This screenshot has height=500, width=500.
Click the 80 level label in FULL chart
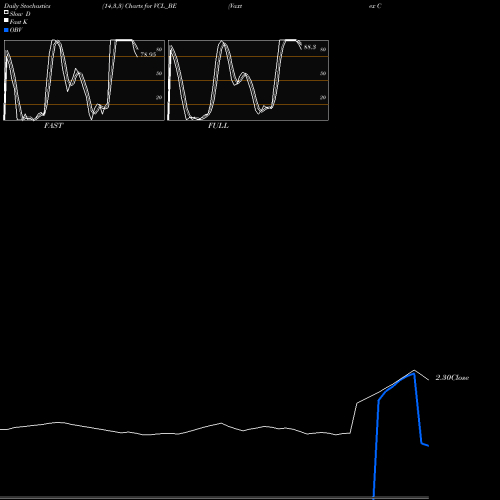(x=323, y=49)
